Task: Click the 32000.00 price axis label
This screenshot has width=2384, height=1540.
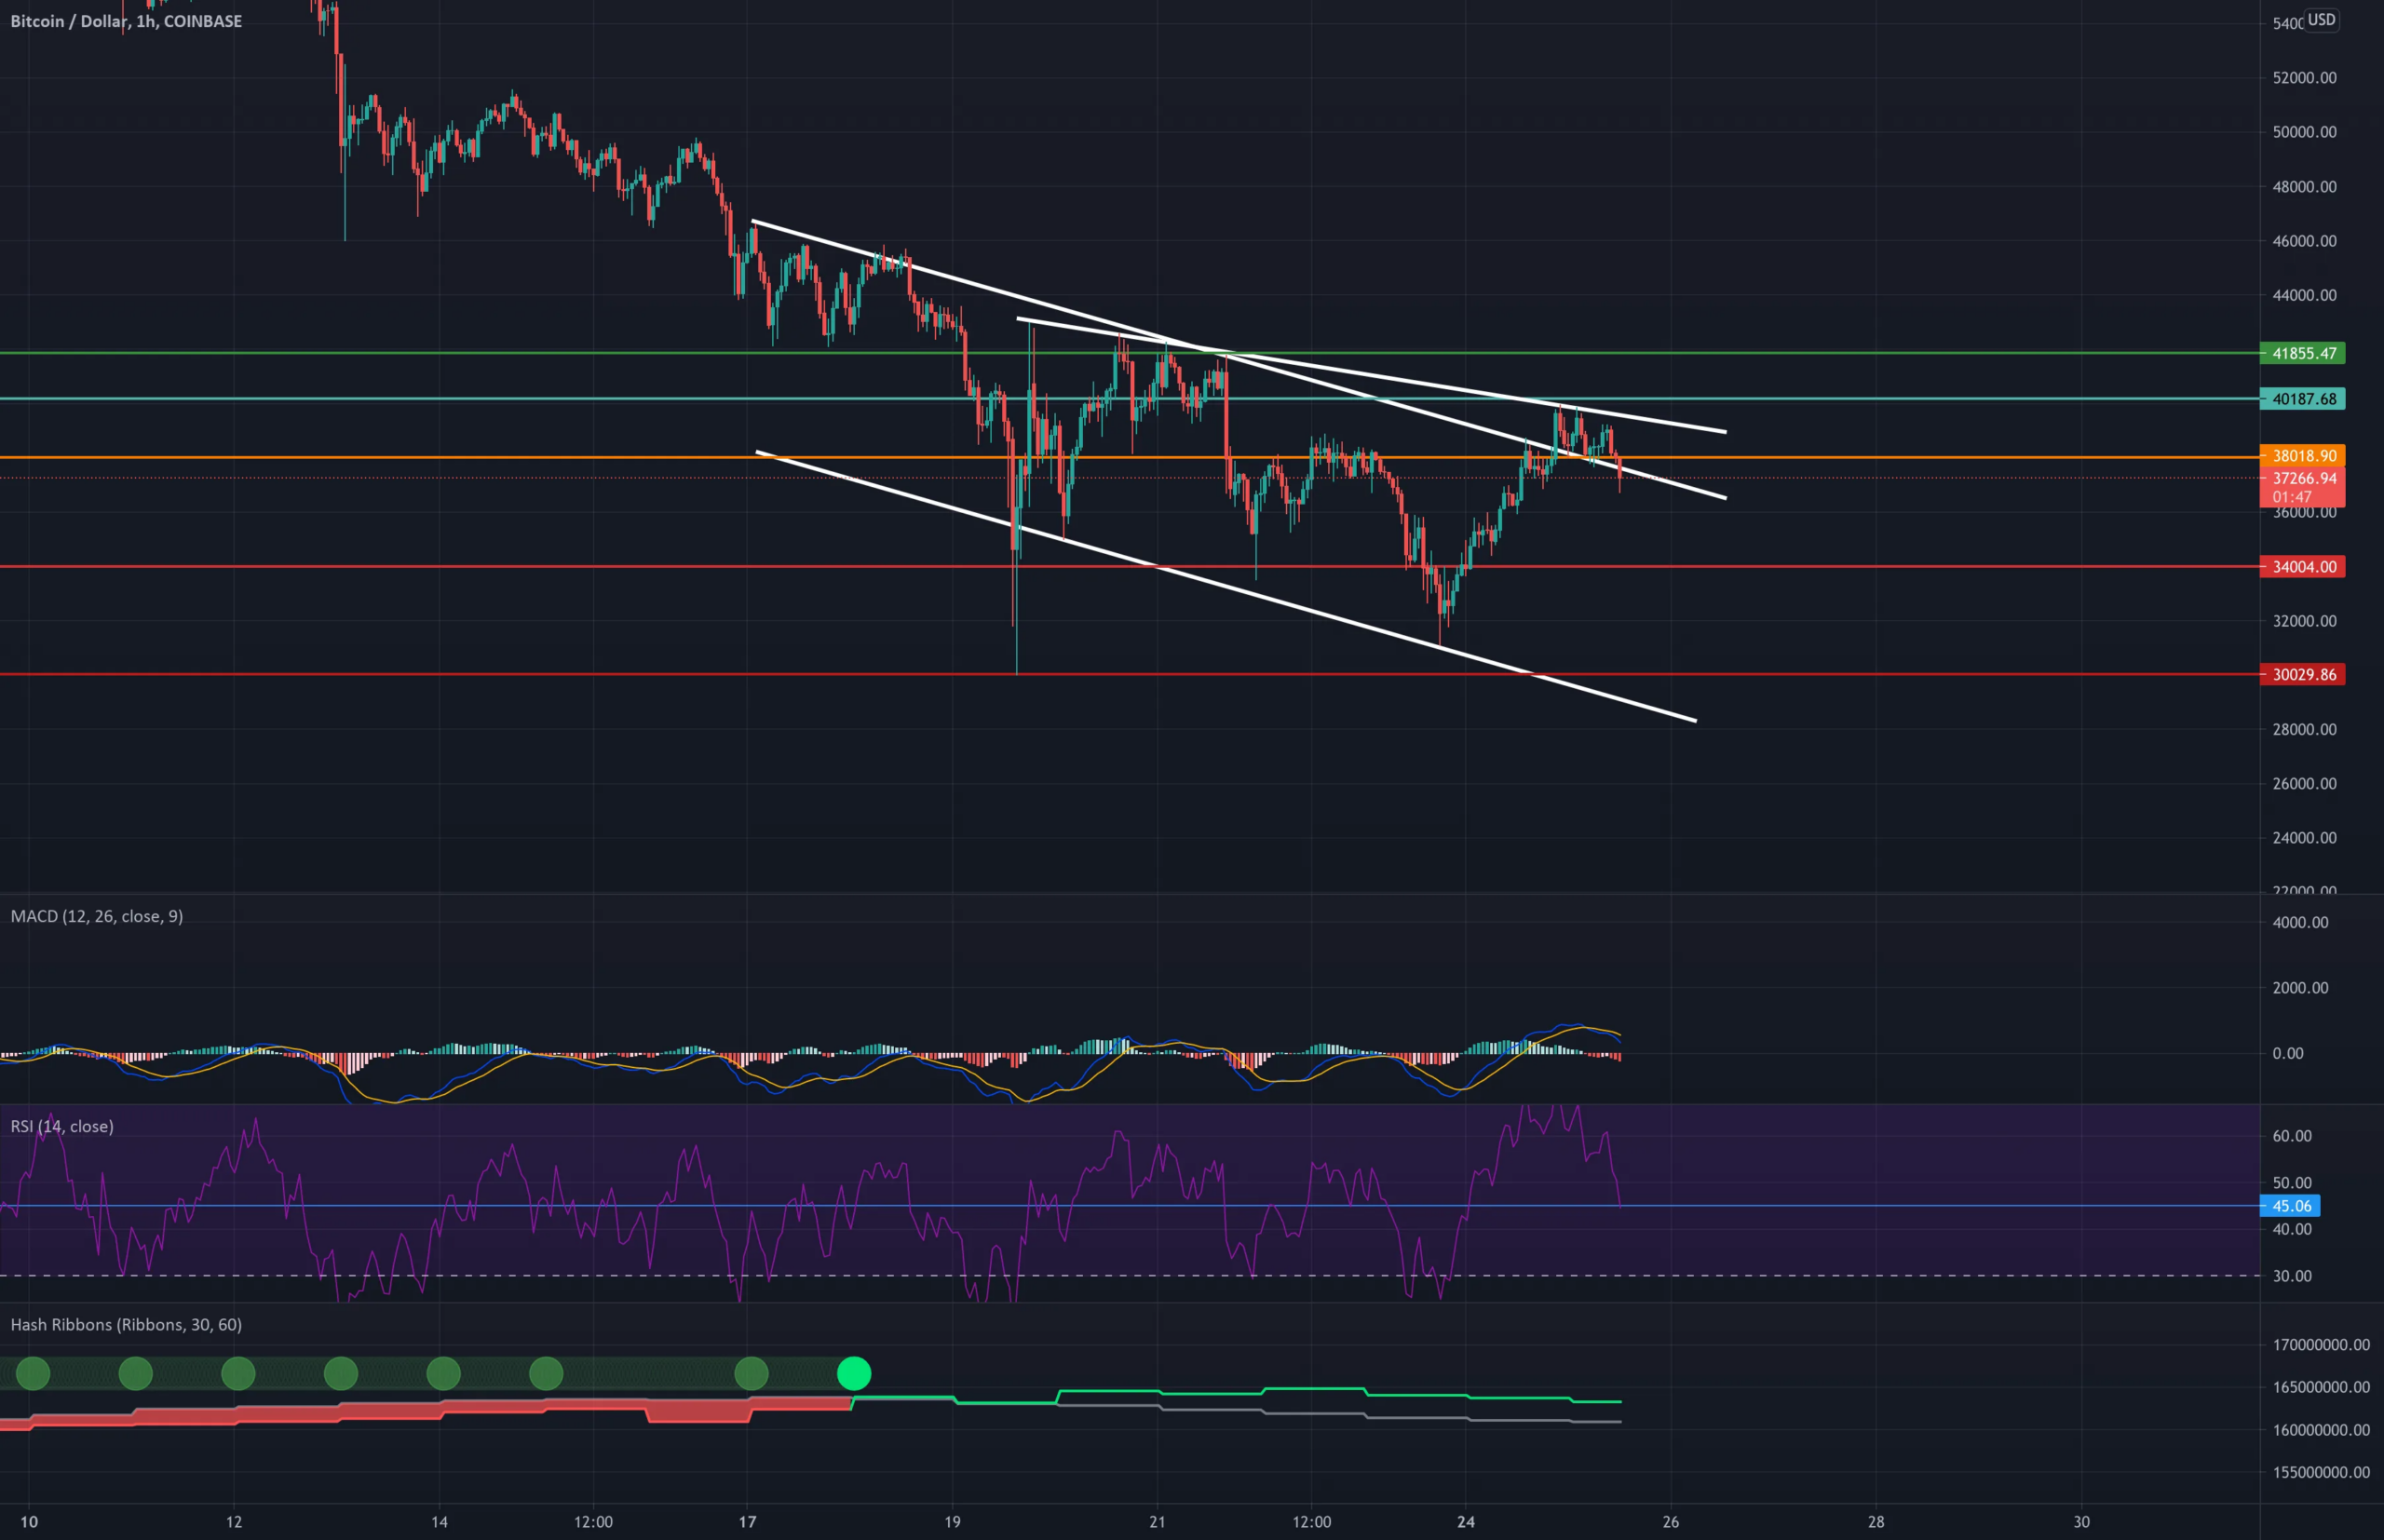Action: point(2304,621)
